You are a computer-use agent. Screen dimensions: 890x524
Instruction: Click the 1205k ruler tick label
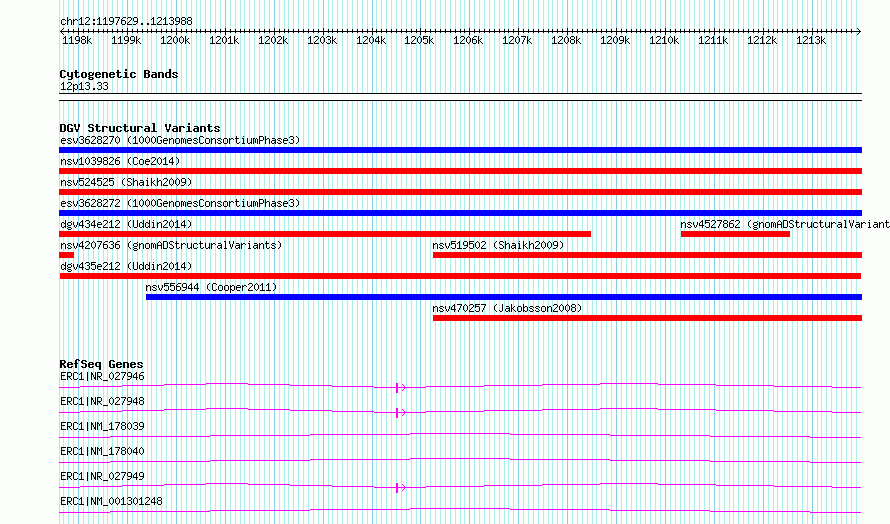[x=419, y=40]
